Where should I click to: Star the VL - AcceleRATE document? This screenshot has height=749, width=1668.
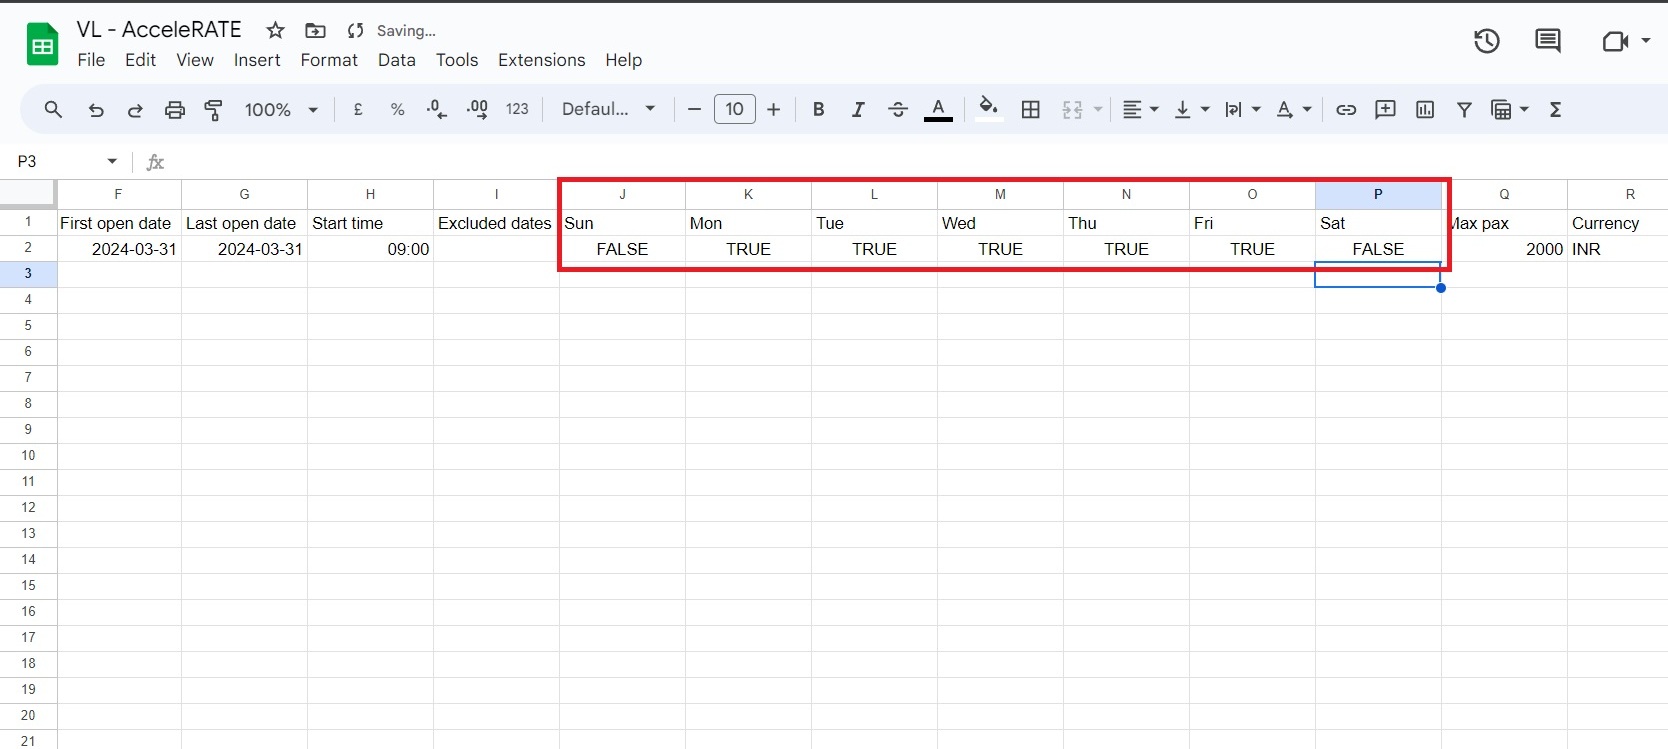click(x=276, y=31)
